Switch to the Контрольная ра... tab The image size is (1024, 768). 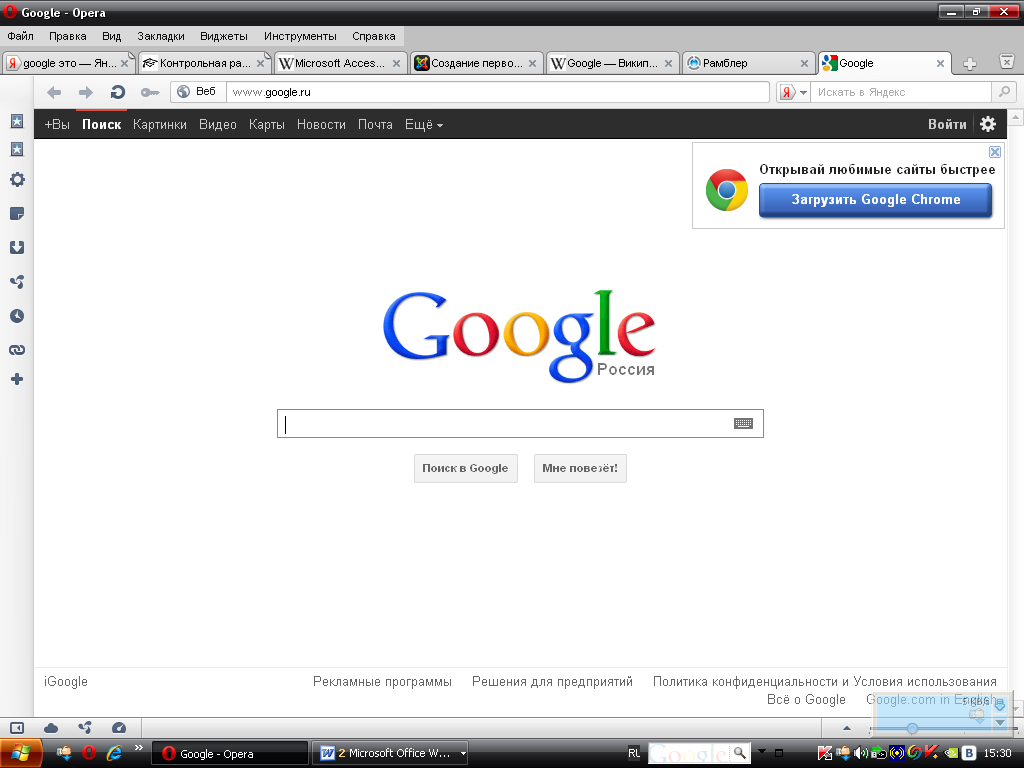click(204, 63)
